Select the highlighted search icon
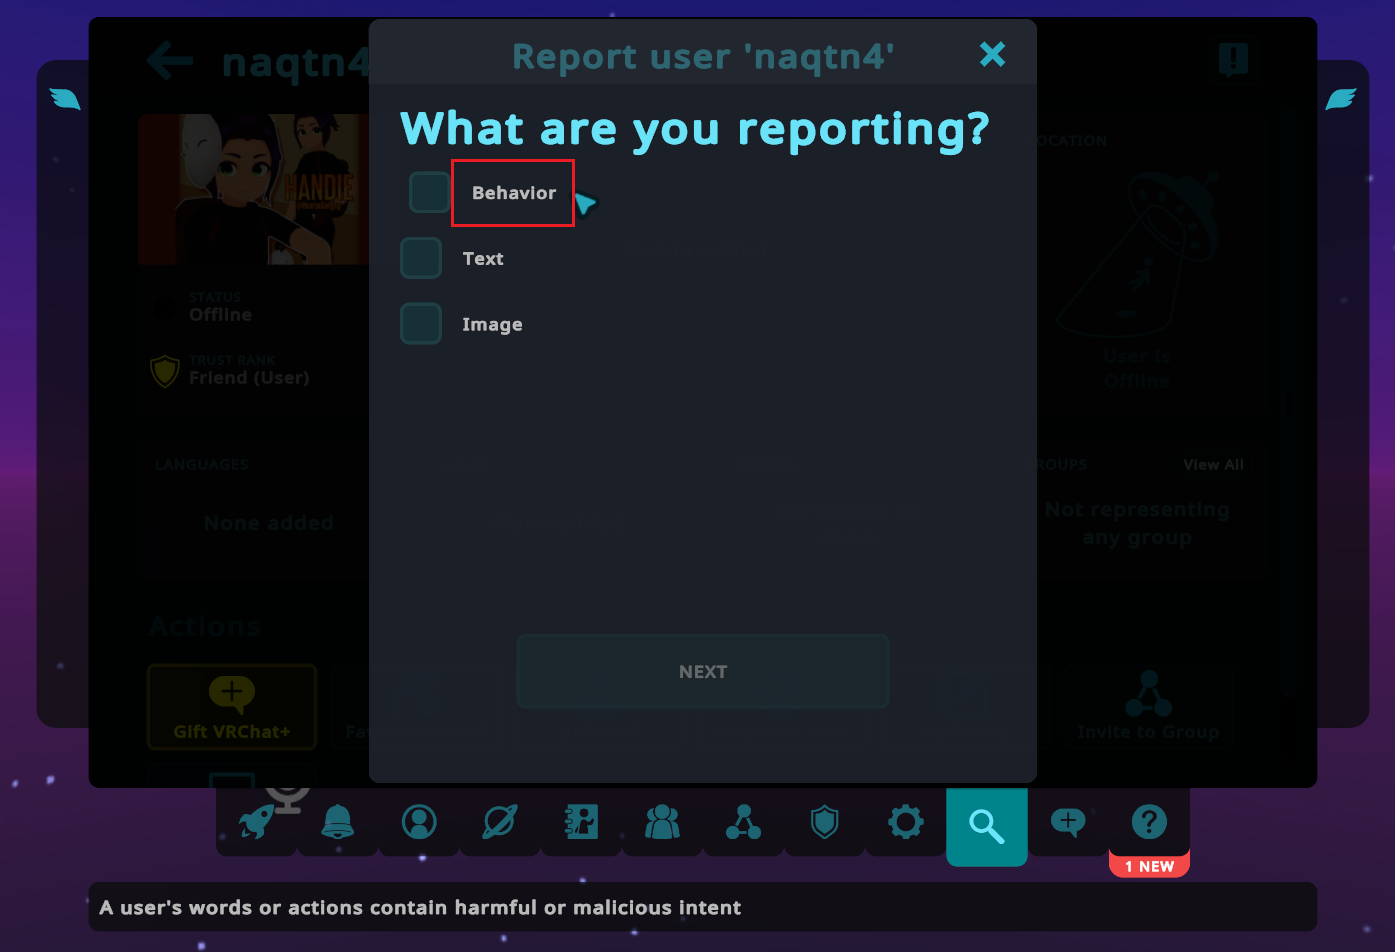This screenshot has width=1395, height=952. point(986,826)
